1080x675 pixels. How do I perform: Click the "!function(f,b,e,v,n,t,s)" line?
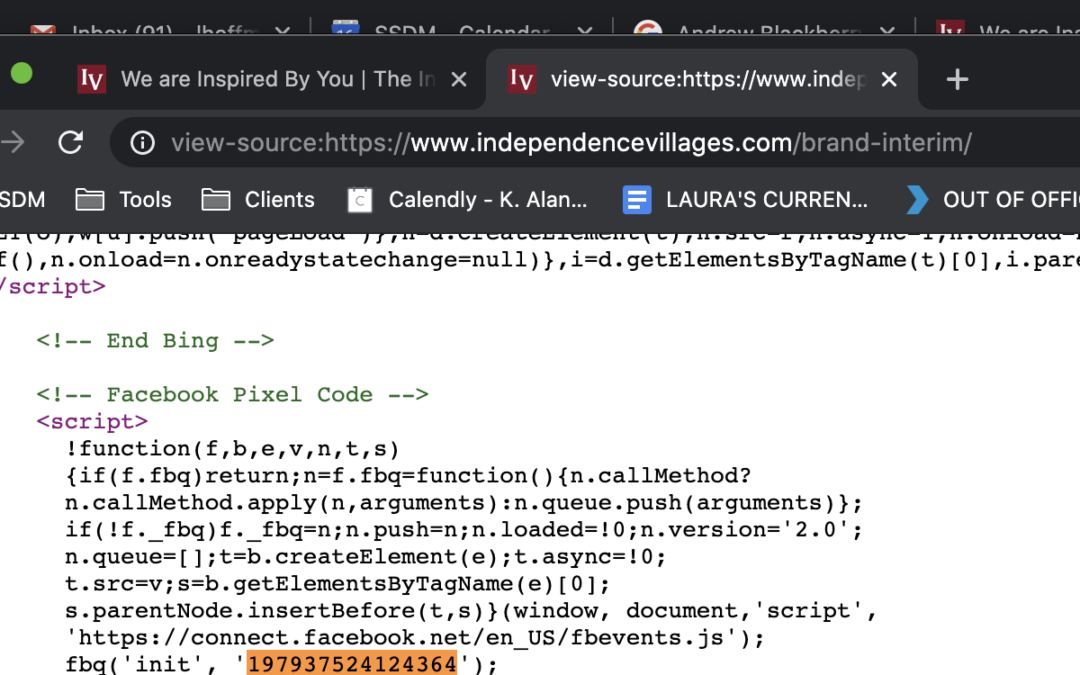coord(232,449)
